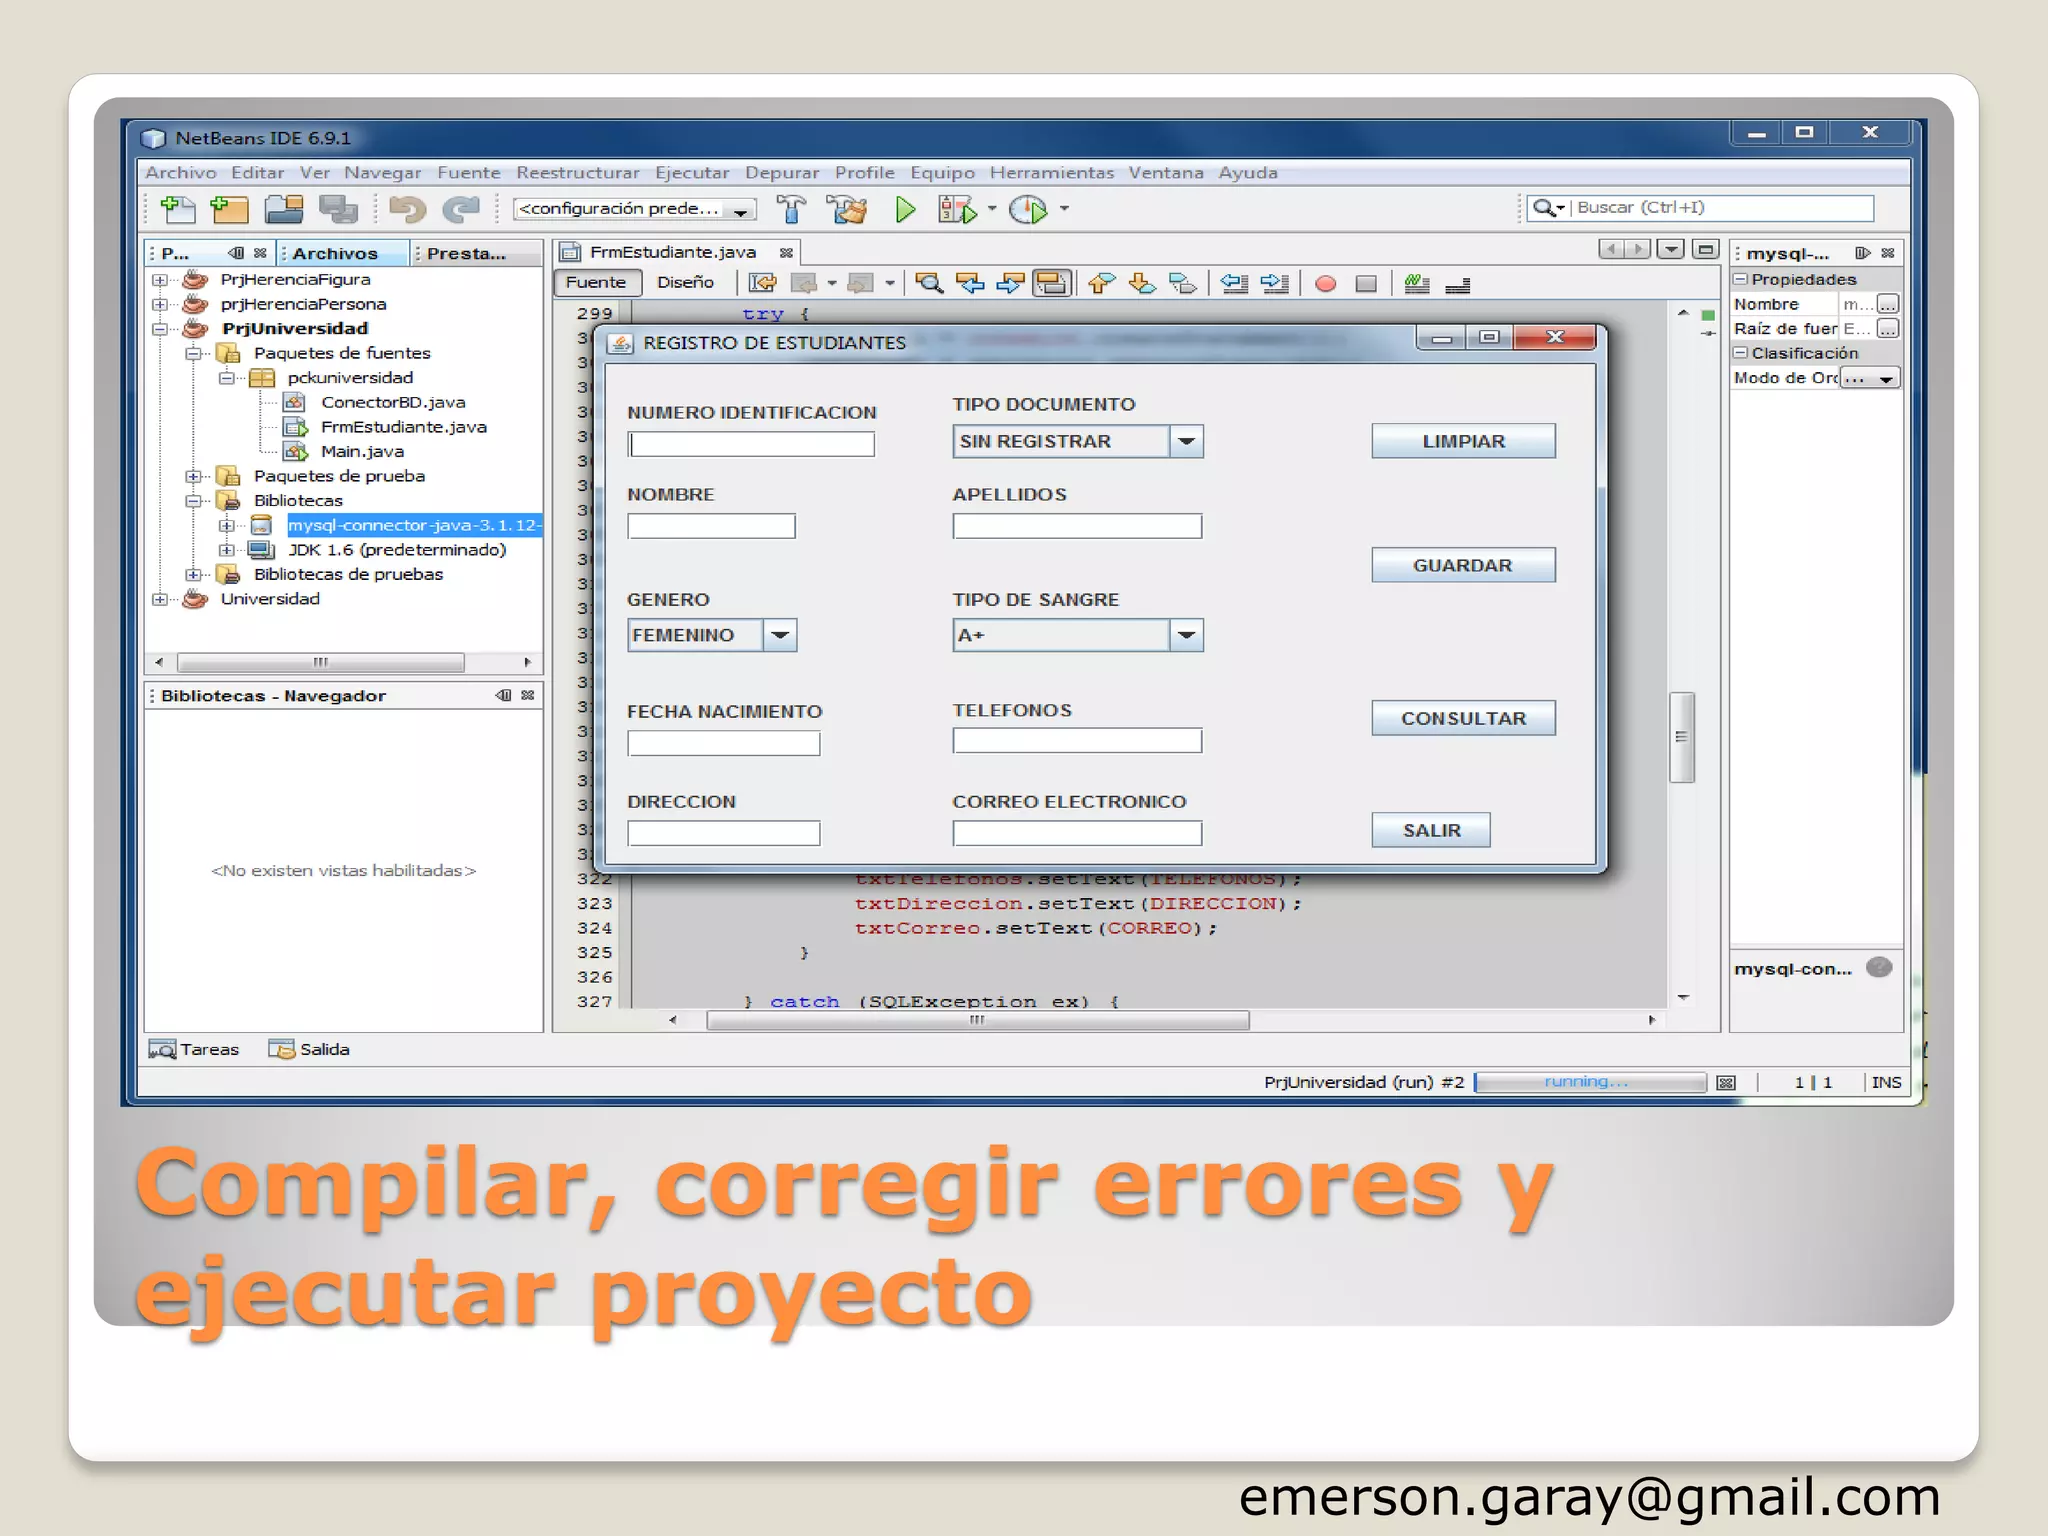Click the Fuente source view button

596,282
